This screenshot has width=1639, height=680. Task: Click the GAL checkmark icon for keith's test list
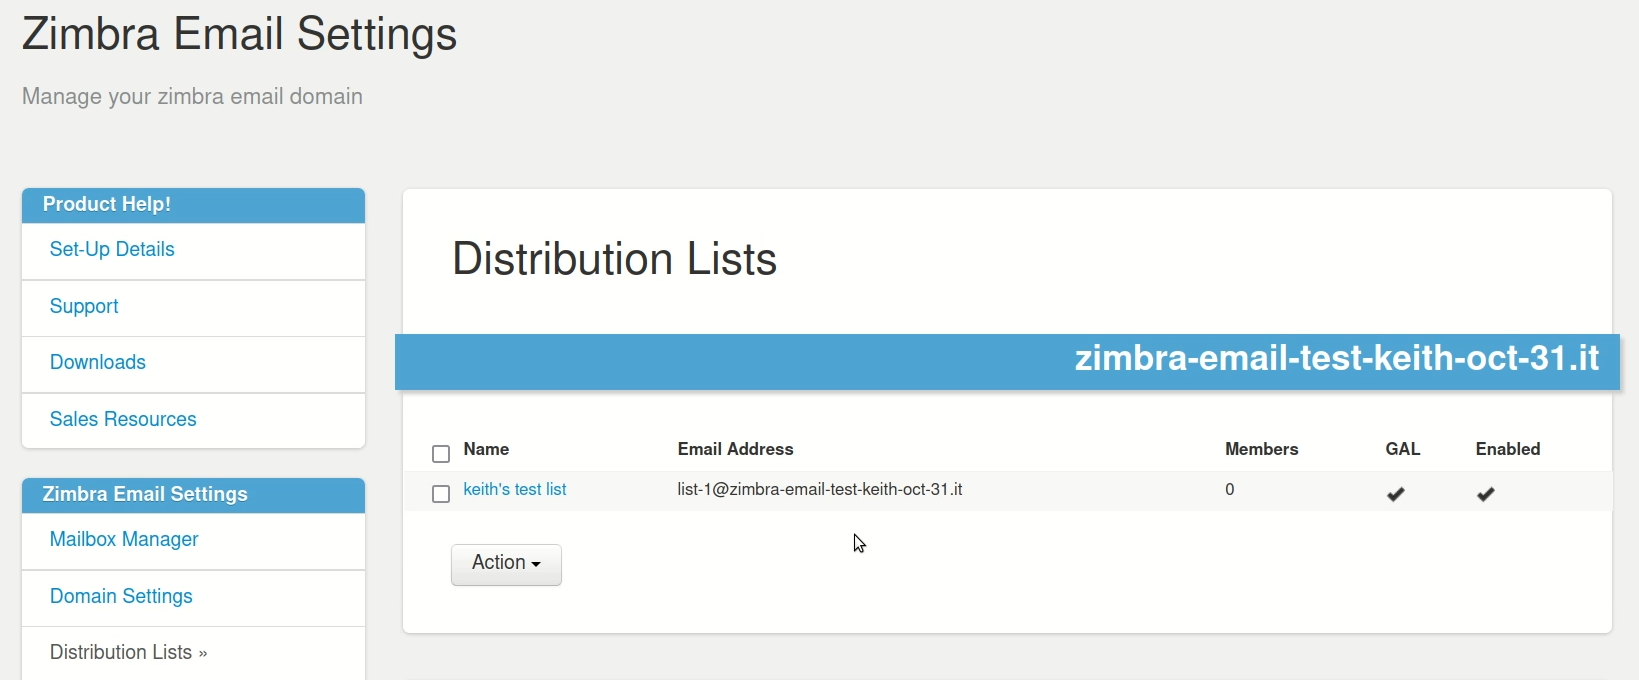click(1396, 492)
